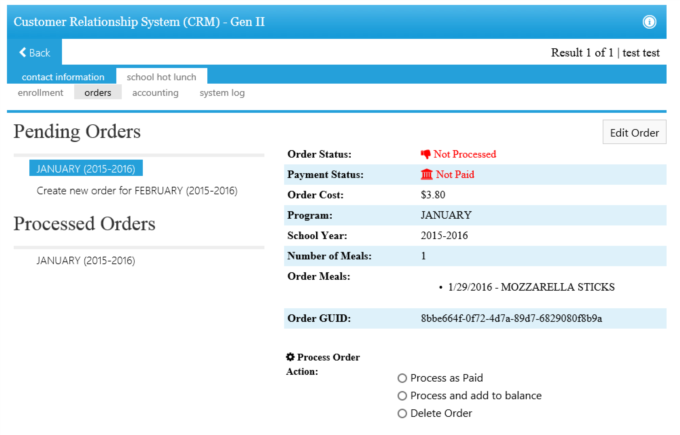Switch to the enrollment sub-tab
This screenshot has width=680, height=435.
tap(40, 93)
